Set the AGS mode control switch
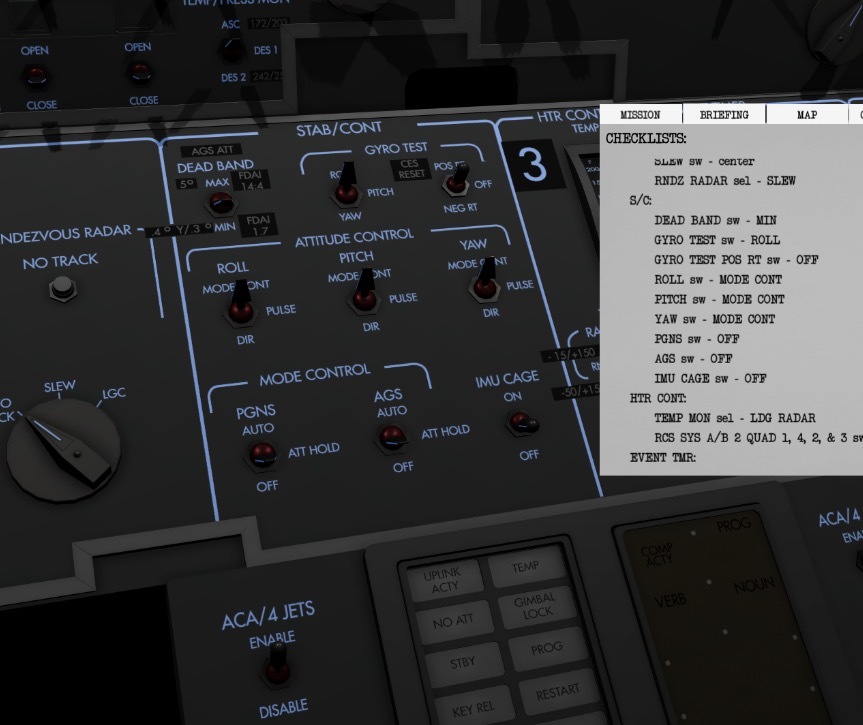This screenshot has height=725, width=863. click(392, 438)
